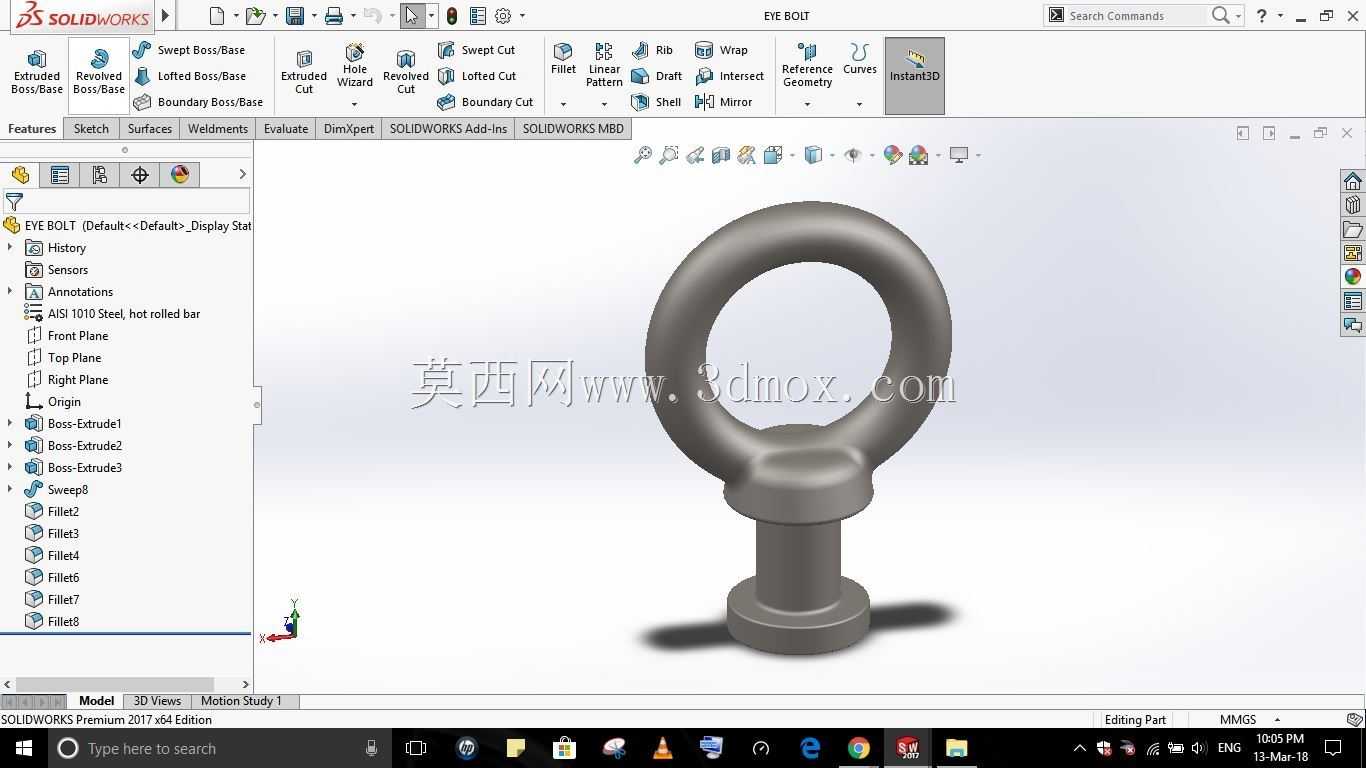Open the SOLIDWORKS Add-Ins tab
Viewport: 1366px width, 768px height.
(448, 129)
